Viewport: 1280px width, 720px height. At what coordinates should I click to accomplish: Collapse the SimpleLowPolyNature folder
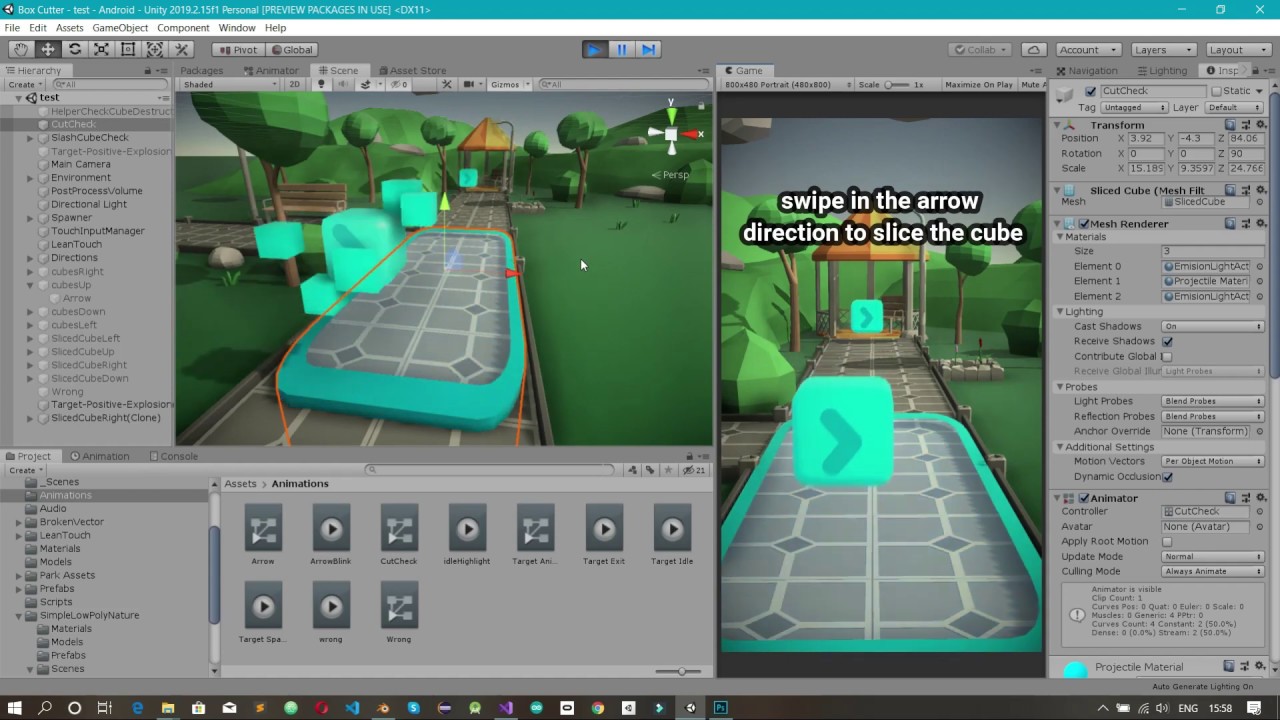click(x=19, y=615)
